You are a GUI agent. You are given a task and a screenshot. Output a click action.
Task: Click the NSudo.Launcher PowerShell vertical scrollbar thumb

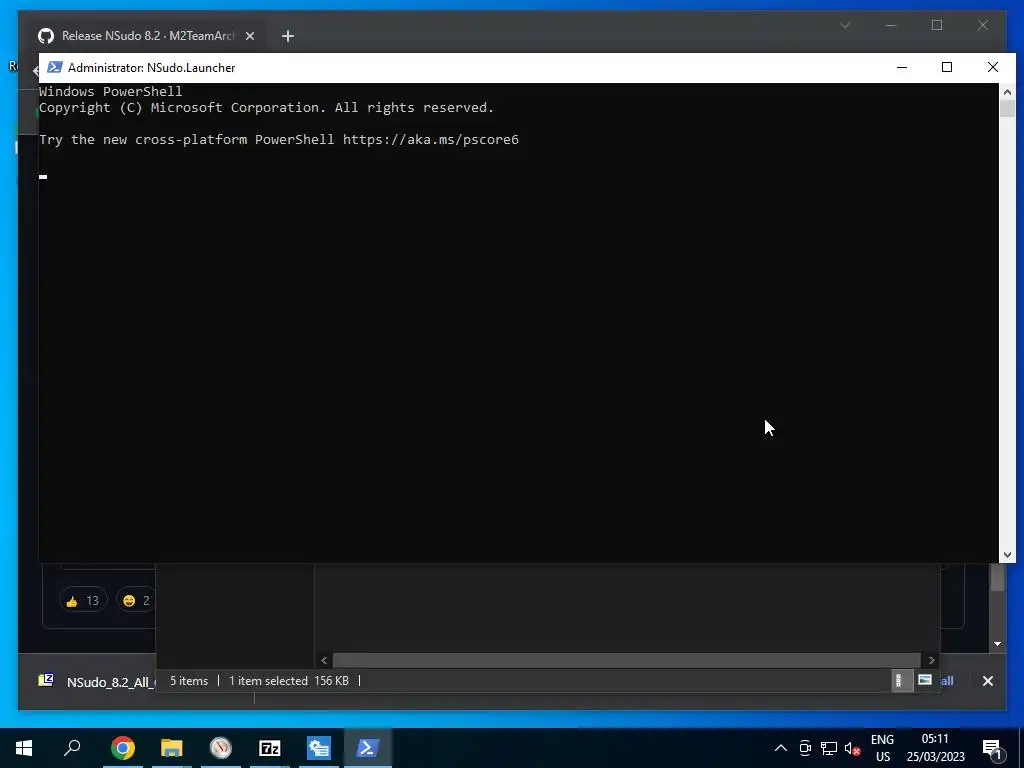pyautogui.click(x=1007, y=108)
